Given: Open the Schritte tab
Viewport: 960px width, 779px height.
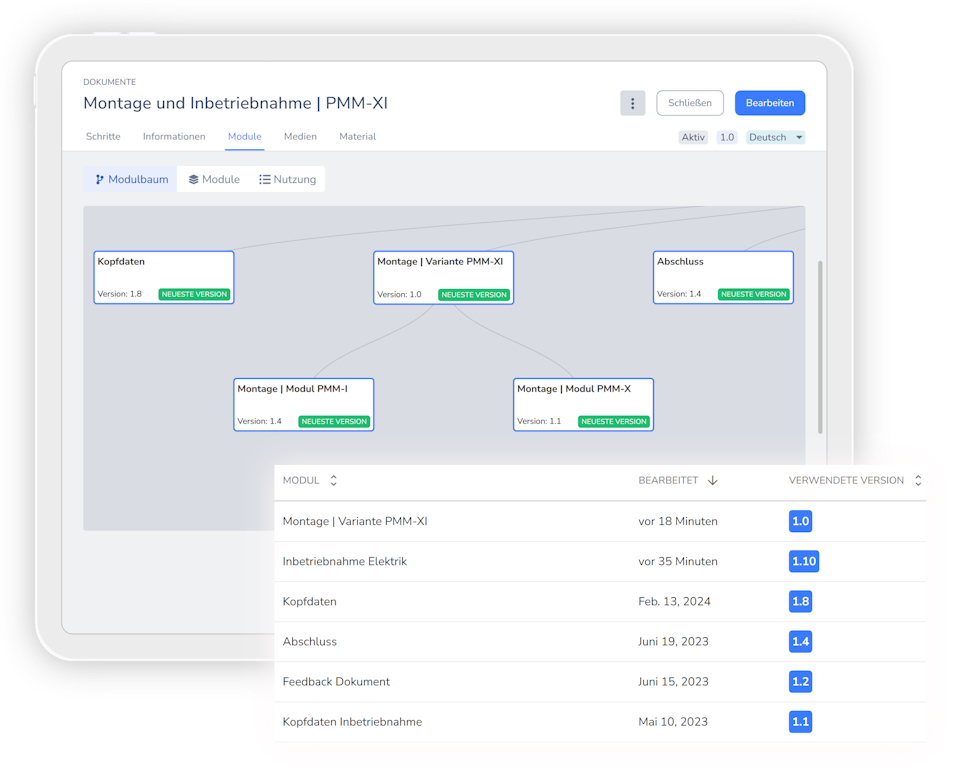Looking at the screenshot, I should click(x=103, y=136).
